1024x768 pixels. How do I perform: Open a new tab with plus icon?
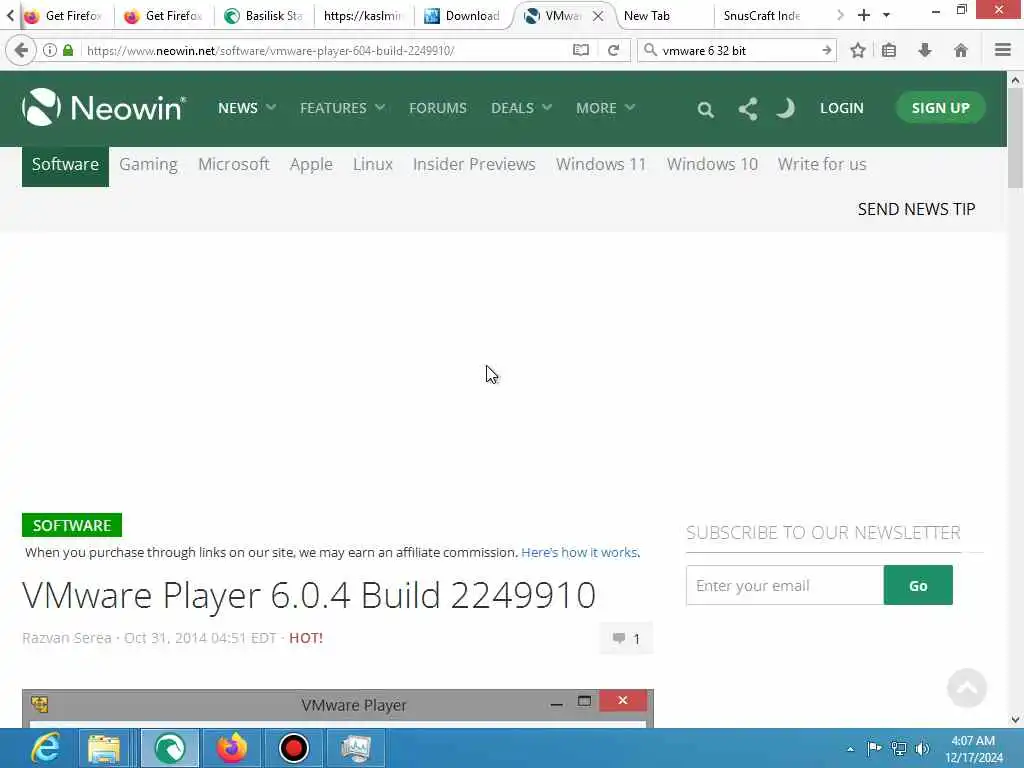click(x=863, y=15)
